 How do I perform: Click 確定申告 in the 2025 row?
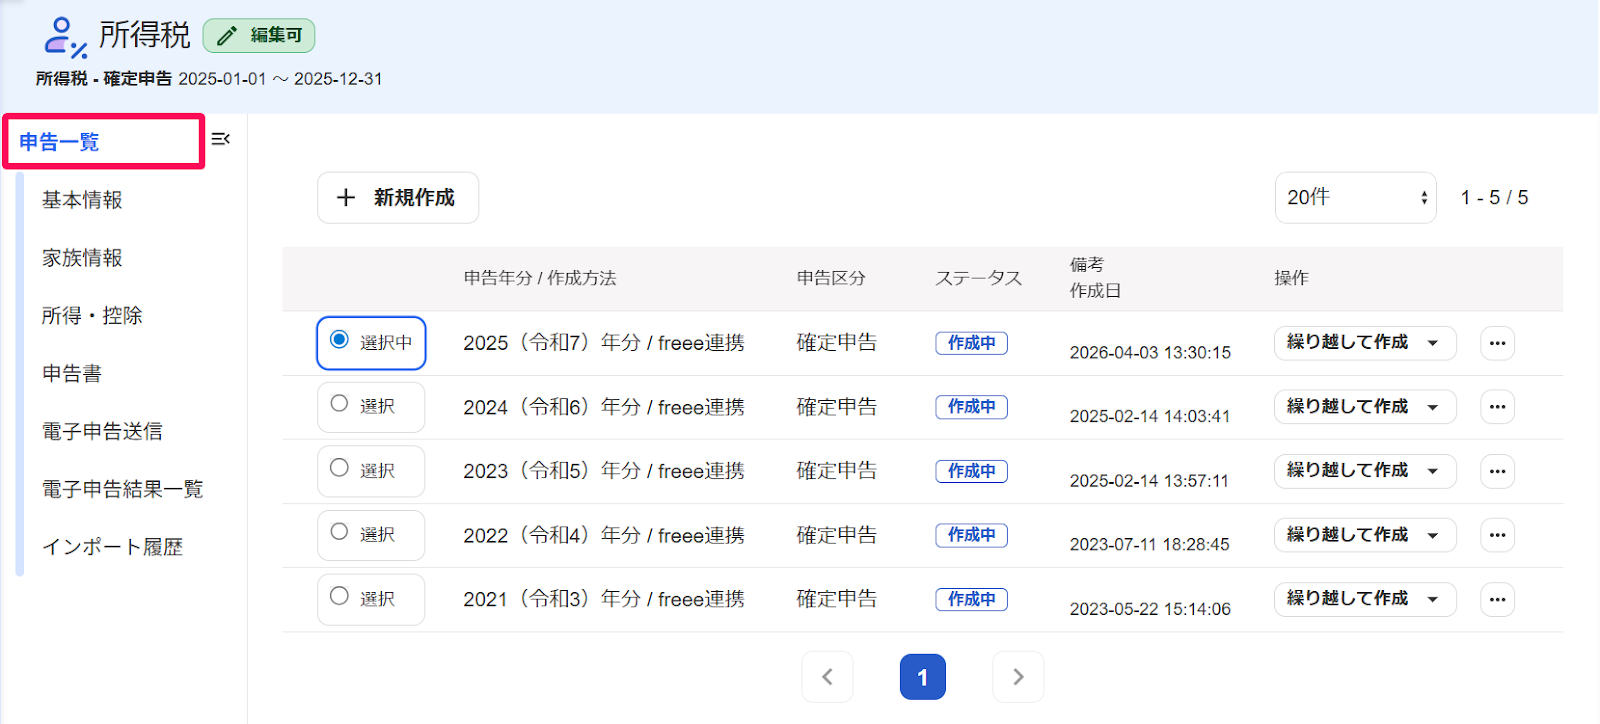(837, 343)
